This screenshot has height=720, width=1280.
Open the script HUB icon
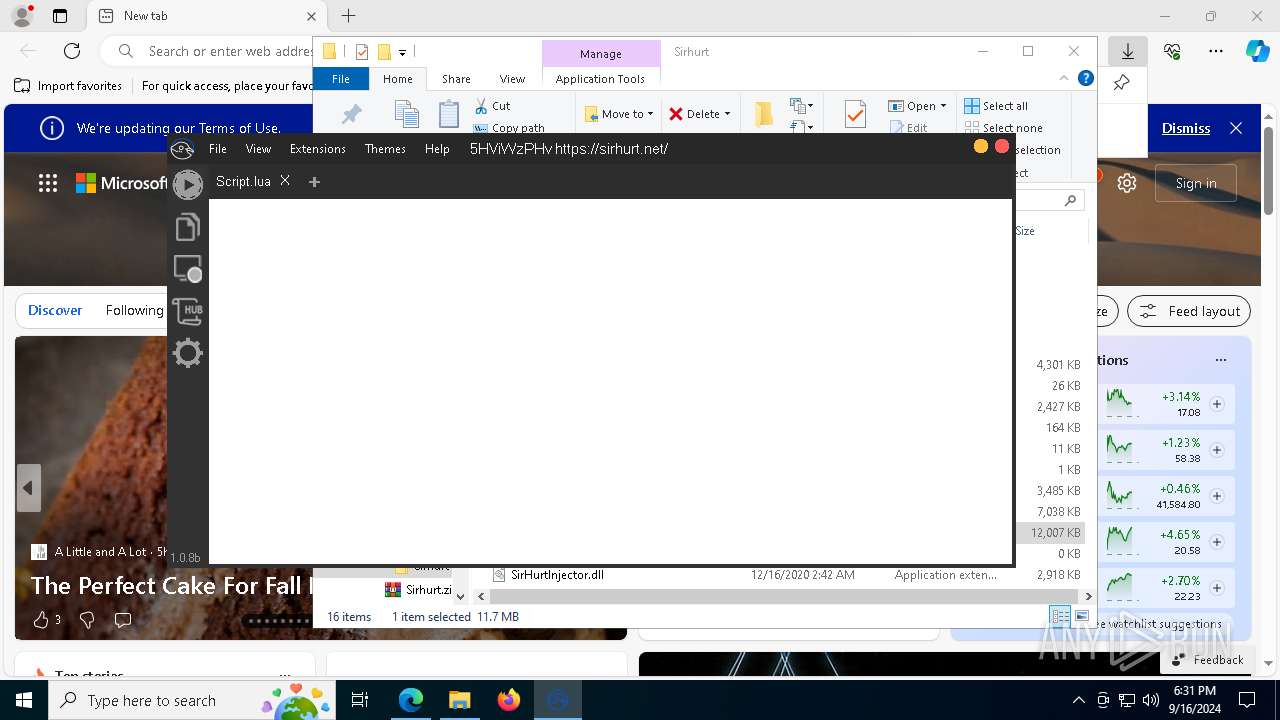click(187, 311)
